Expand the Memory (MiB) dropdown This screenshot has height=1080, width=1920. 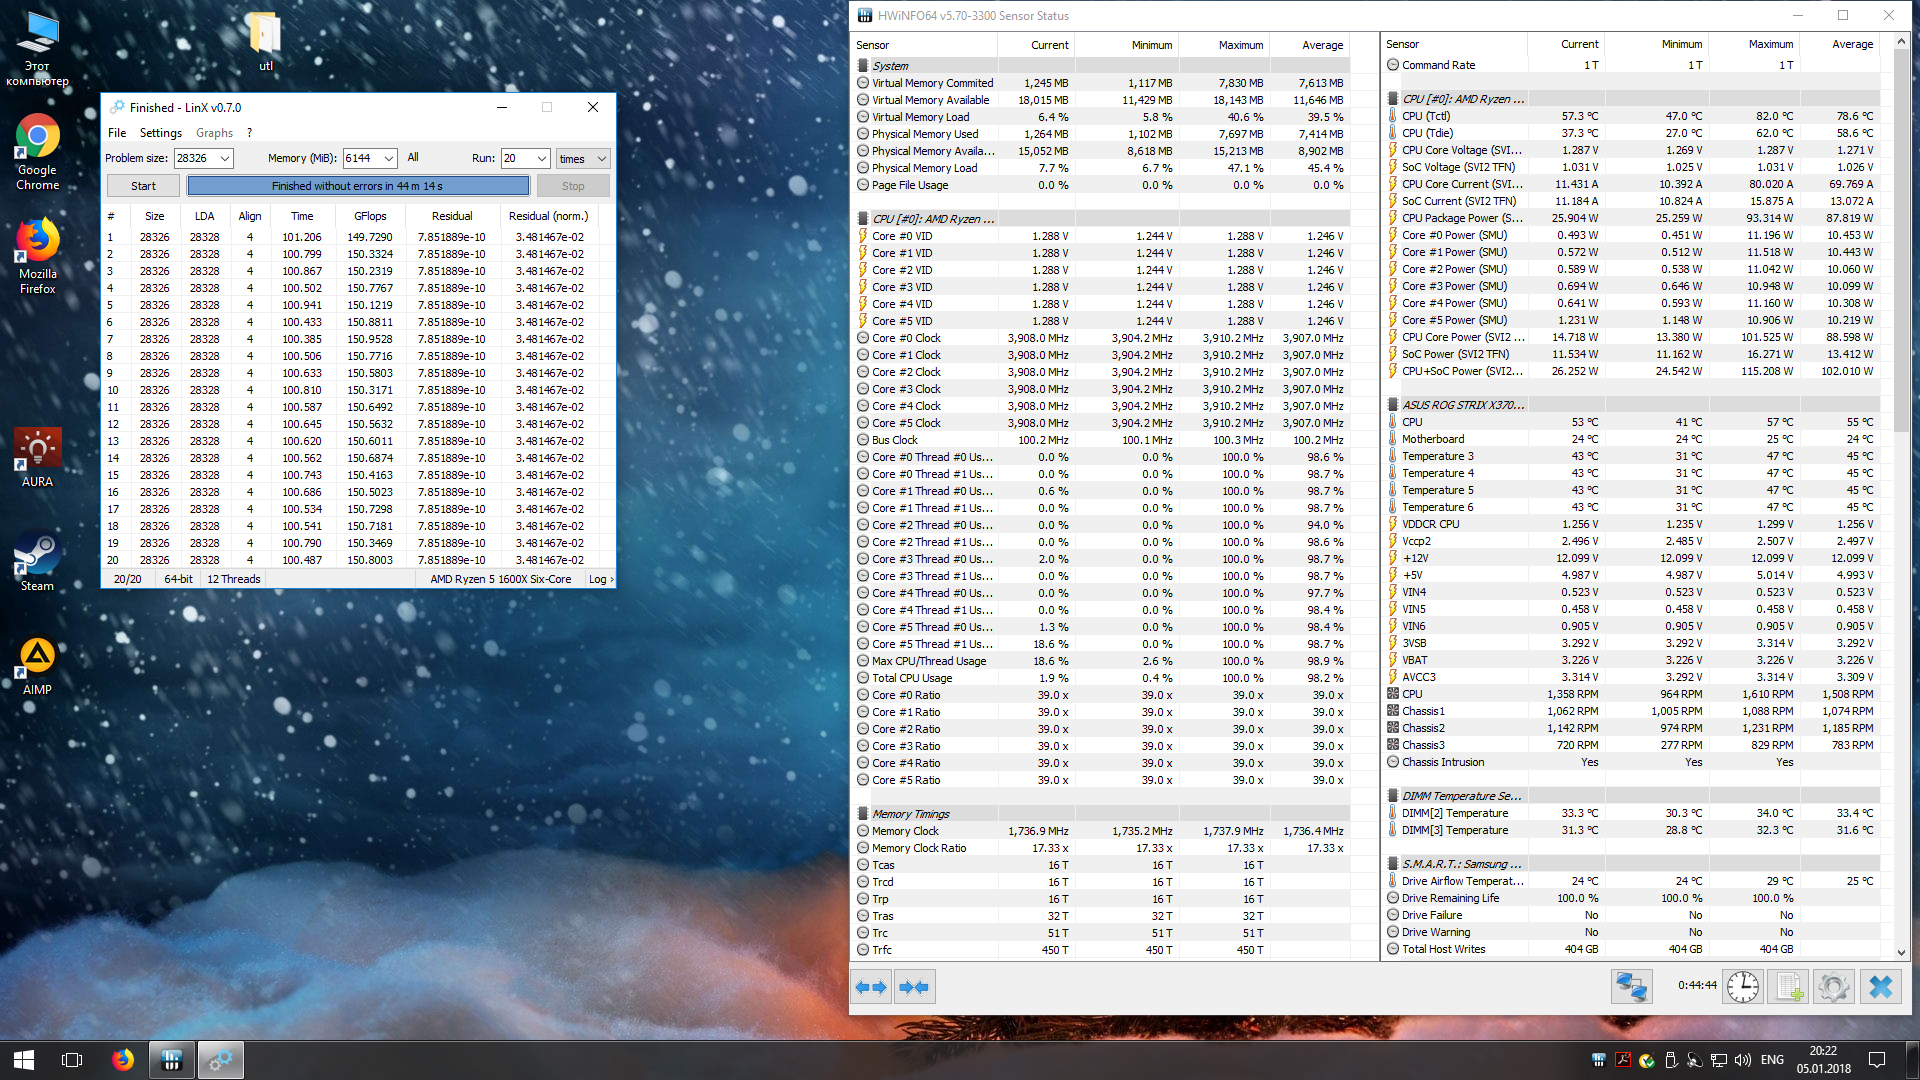[x=388, y=159]
